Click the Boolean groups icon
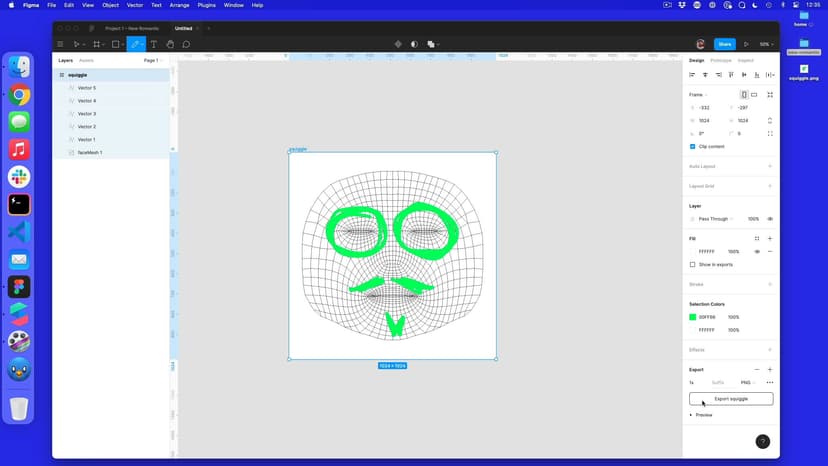Viewport: 828px width, 466px height. (x=431, y=44)
